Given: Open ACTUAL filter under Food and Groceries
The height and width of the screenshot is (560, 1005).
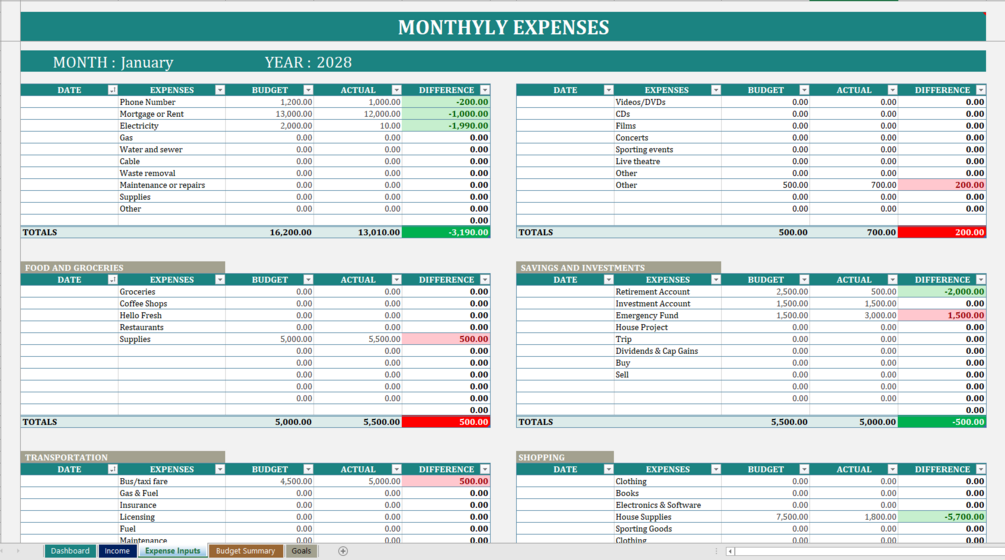Looking at the screenshot, I should click(x=397, y=280).
